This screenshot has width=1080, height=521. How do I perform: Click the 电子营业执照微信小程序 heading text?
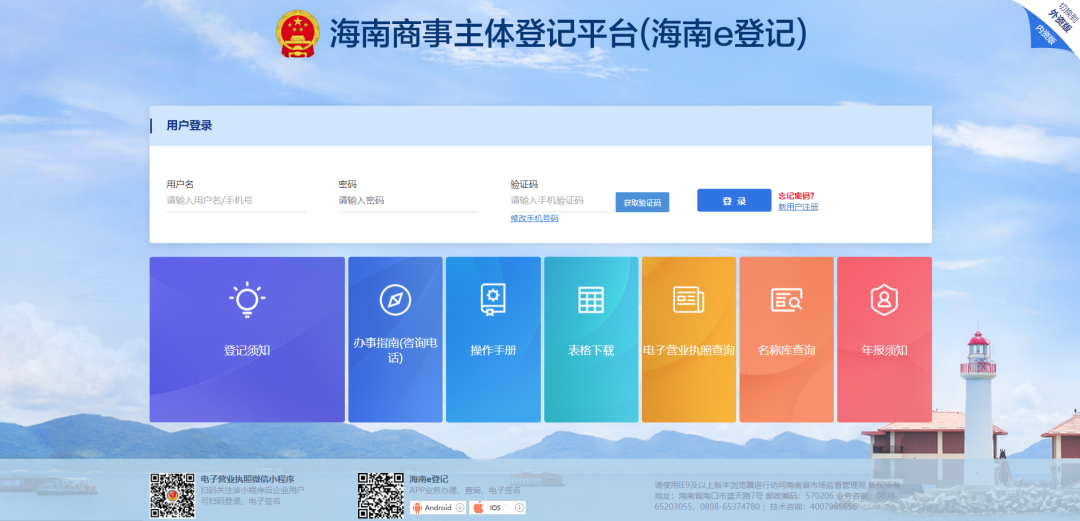coord(247,479)
